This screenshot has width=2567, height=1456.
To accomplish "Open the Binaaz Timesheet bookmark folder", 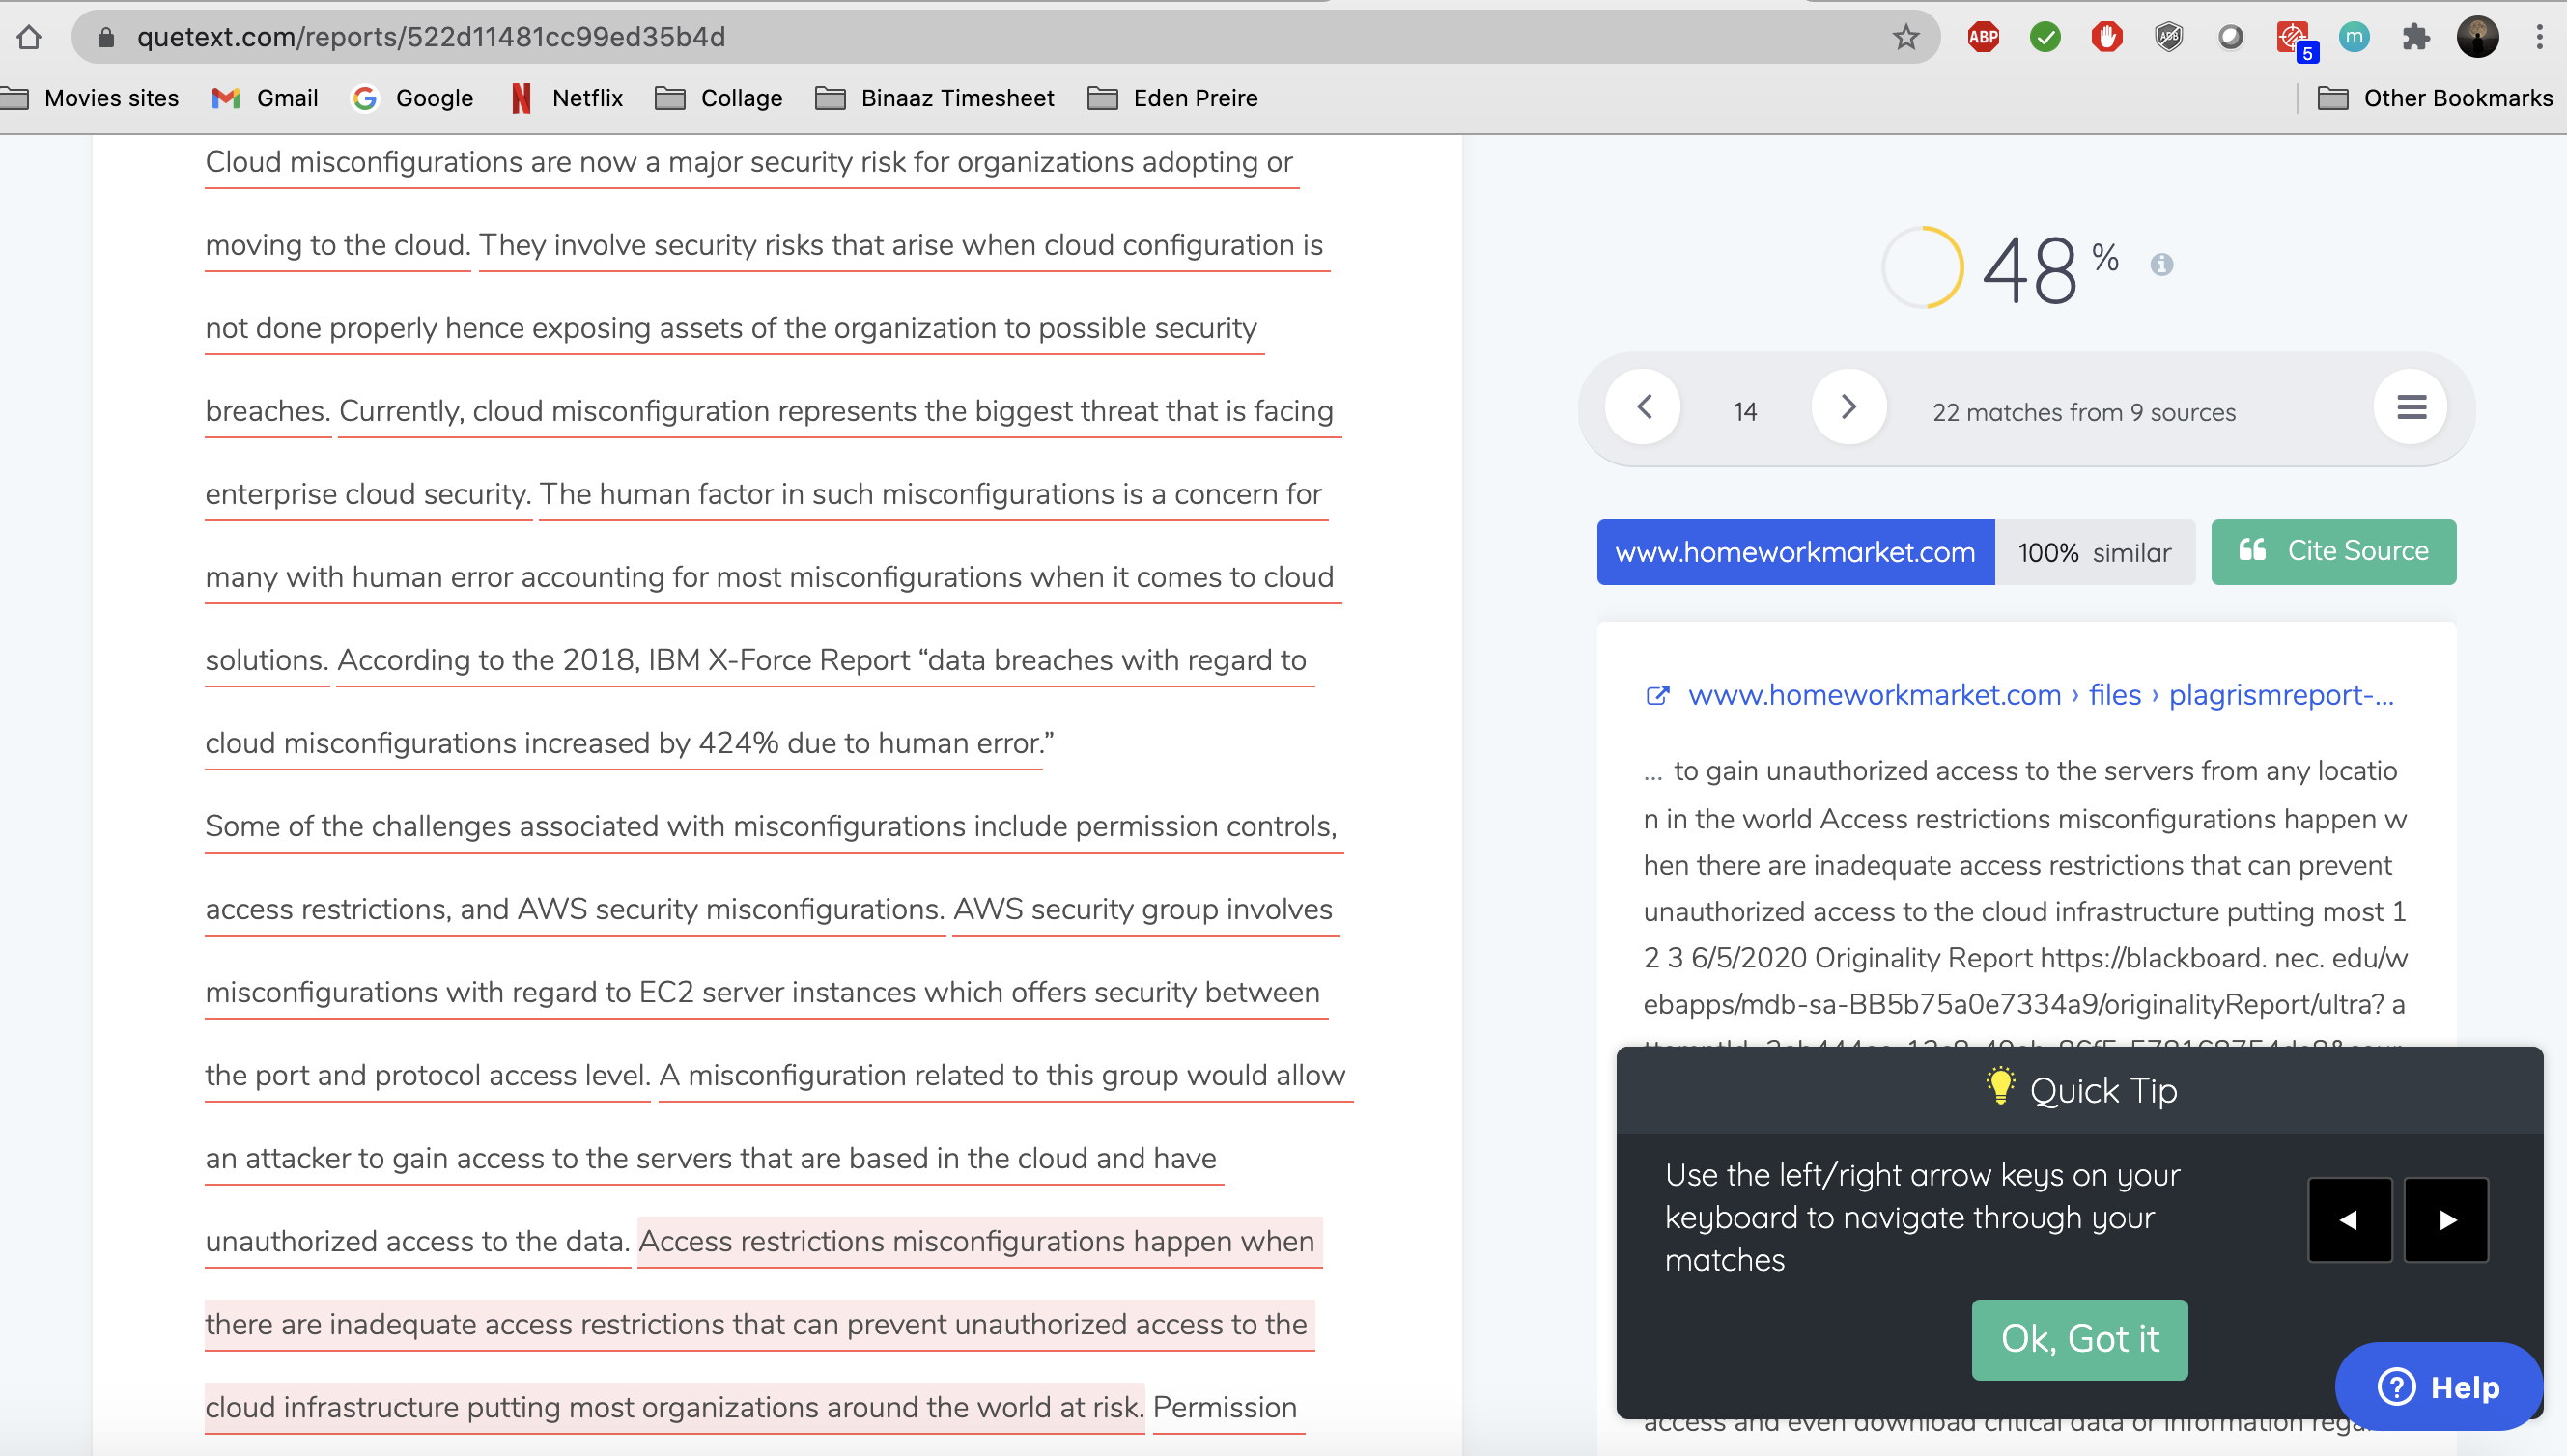I will tap(935, 98).
